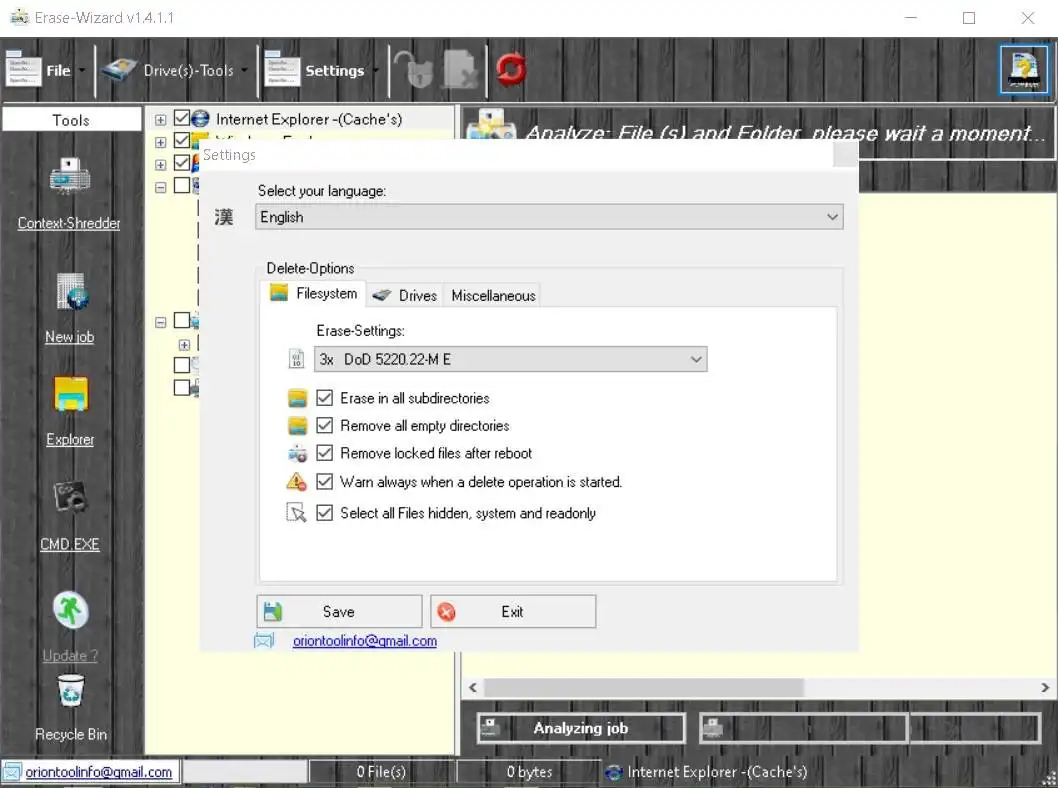Open the Explorer tool icon
Image resolution: width=1058 pixels, height=788 pixels.
click(71, 394)
